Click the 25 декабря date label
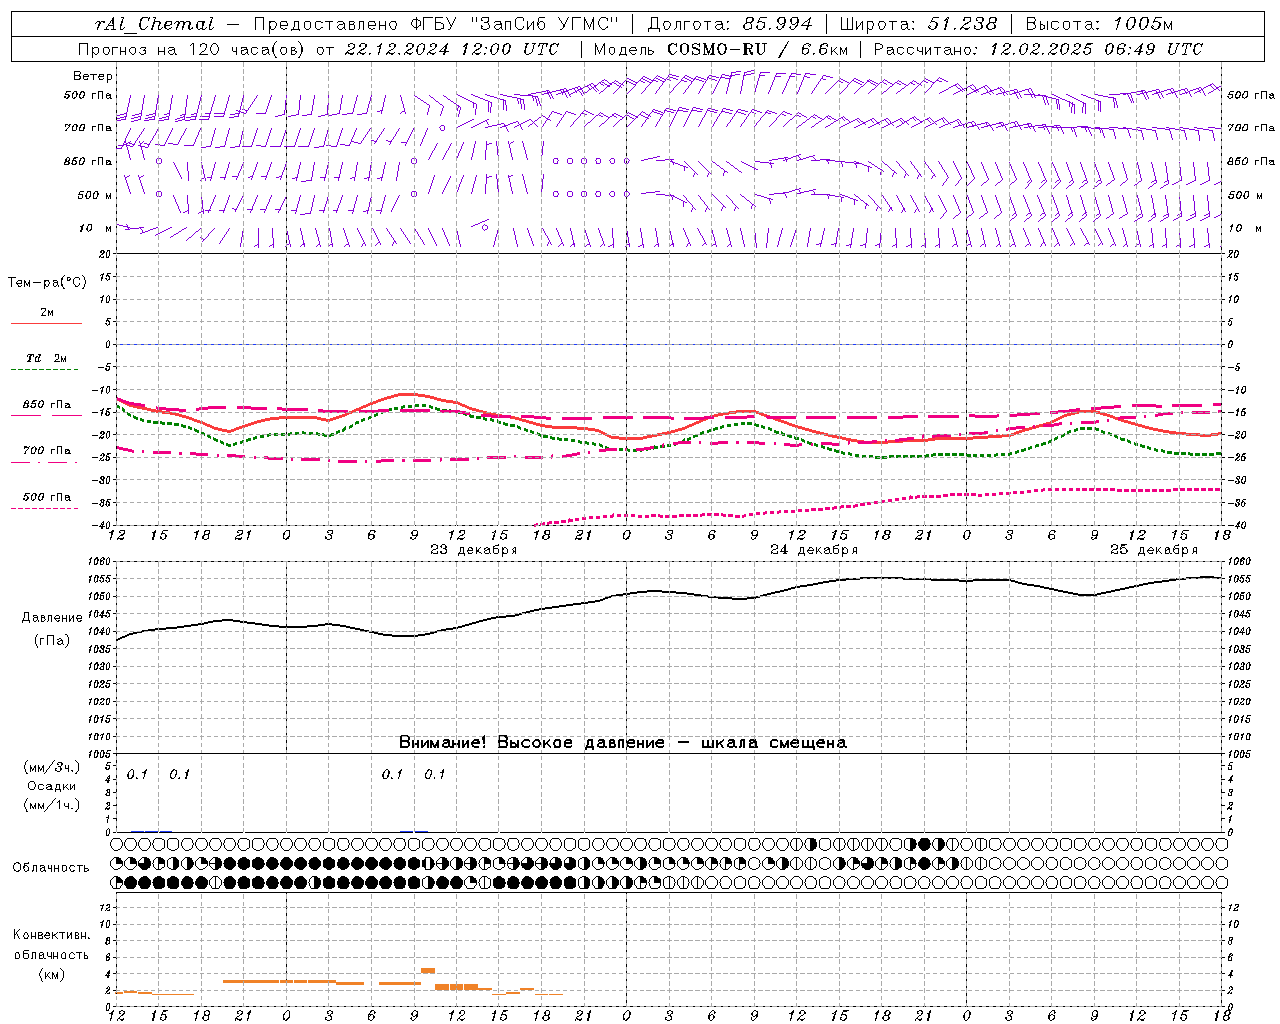1280x1024 pixels. click(x=1154, y=550)
